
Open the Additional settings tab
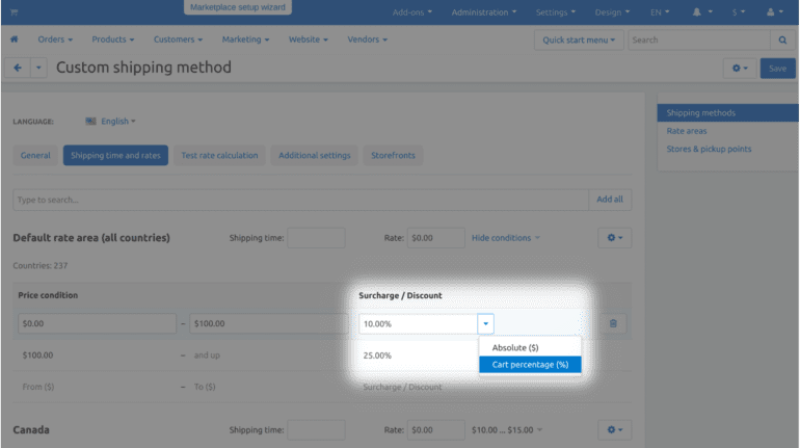(x=314, y=155)
